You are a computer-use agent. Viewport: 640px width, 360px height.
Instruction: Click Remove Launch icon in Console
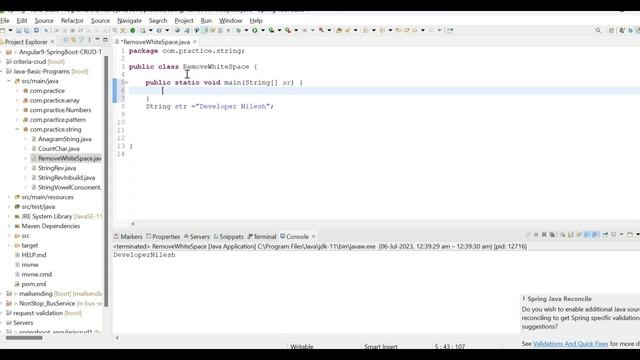[544, 235]
